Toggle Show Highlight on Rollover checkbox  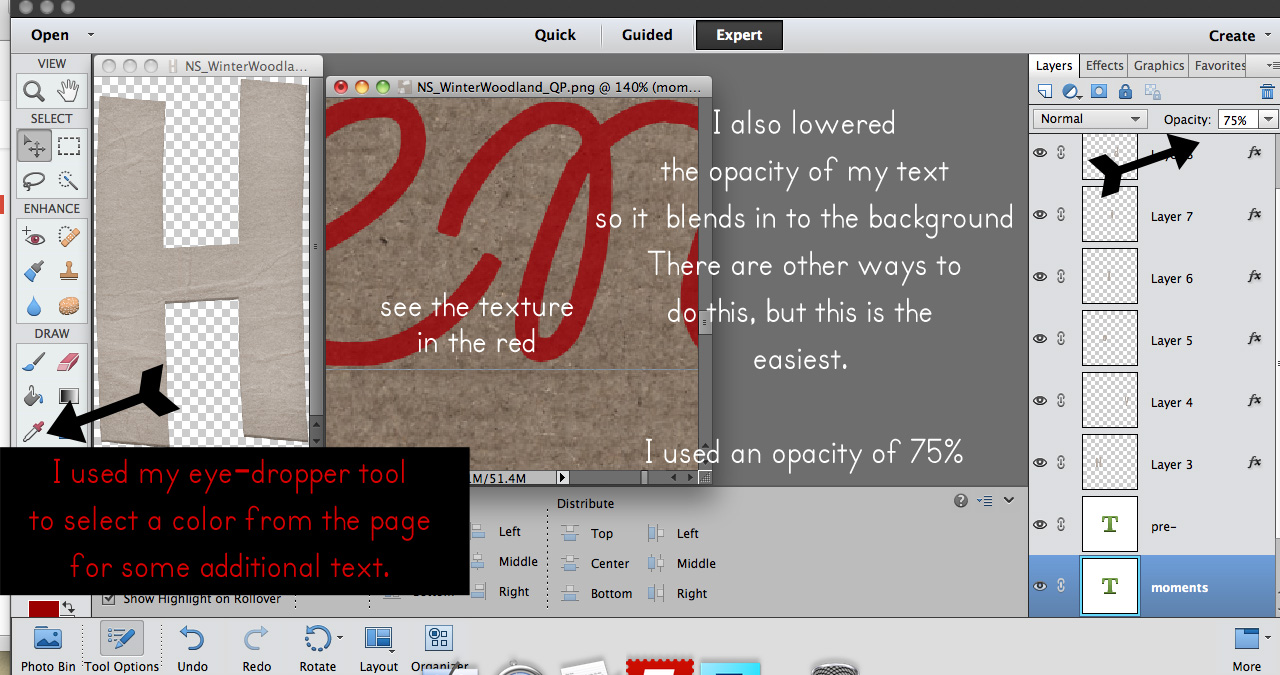click(x=109, y=599)
